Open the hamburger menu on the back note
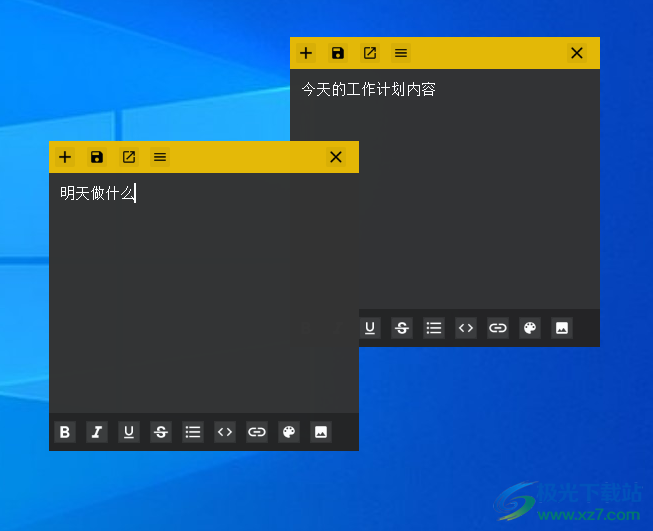The height and width of the screenshot is (531, 653). 401,53
